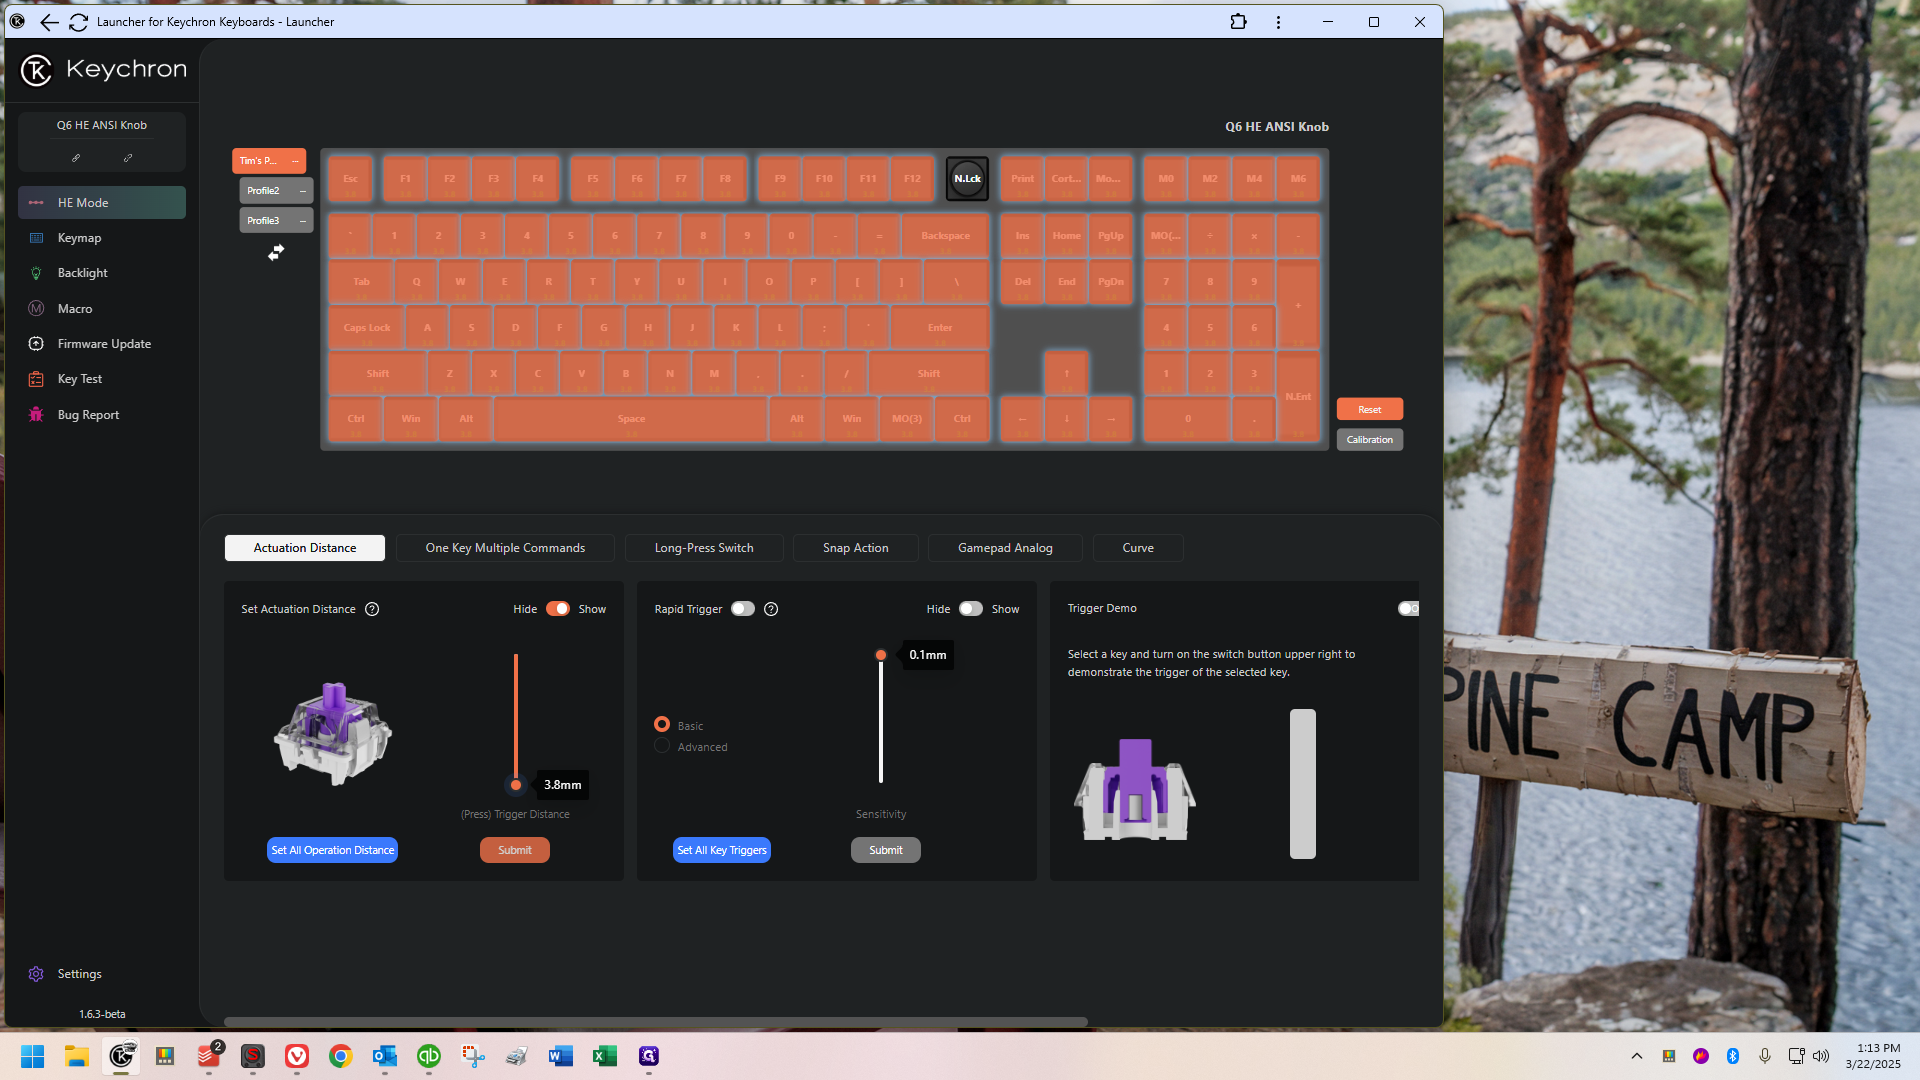1920x1080 pixels.
Task: Click the profile swap arrows icon
Action: click(276, 253)
